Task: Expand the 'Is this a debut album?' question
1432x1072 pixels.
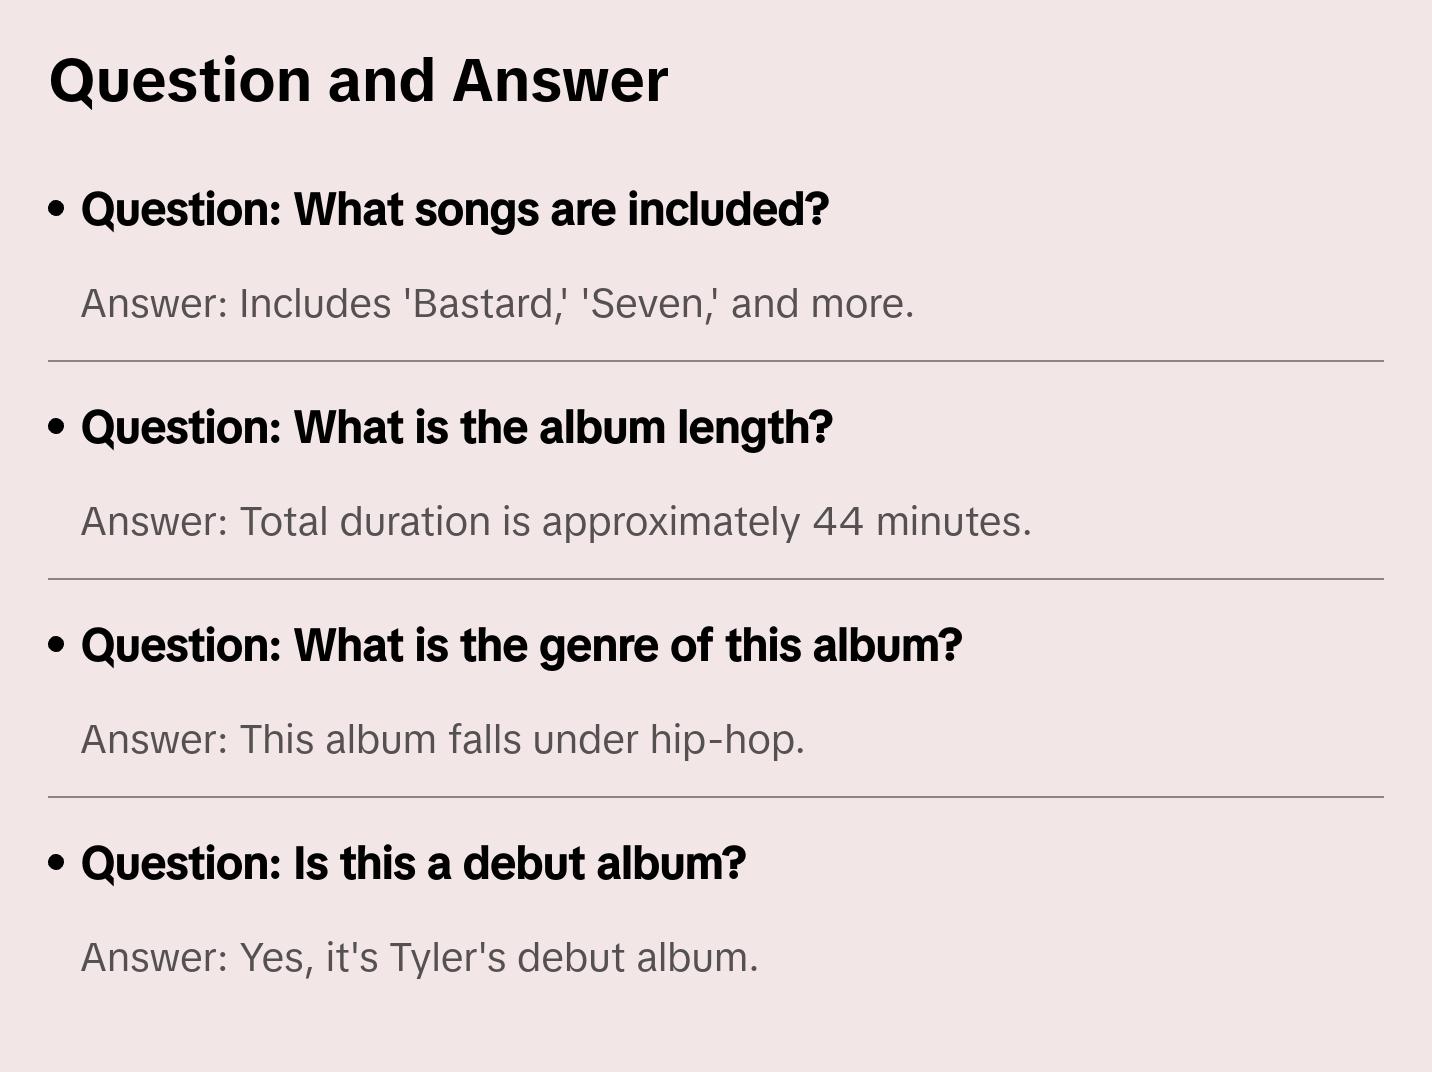Action: (413, 863)
